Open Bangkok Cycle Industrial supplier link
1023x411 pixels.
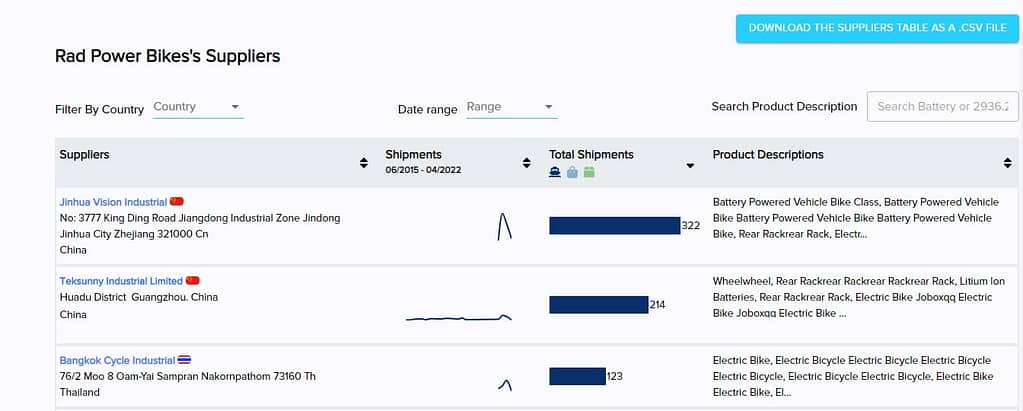pyautogui.click(x=117, y=360)
